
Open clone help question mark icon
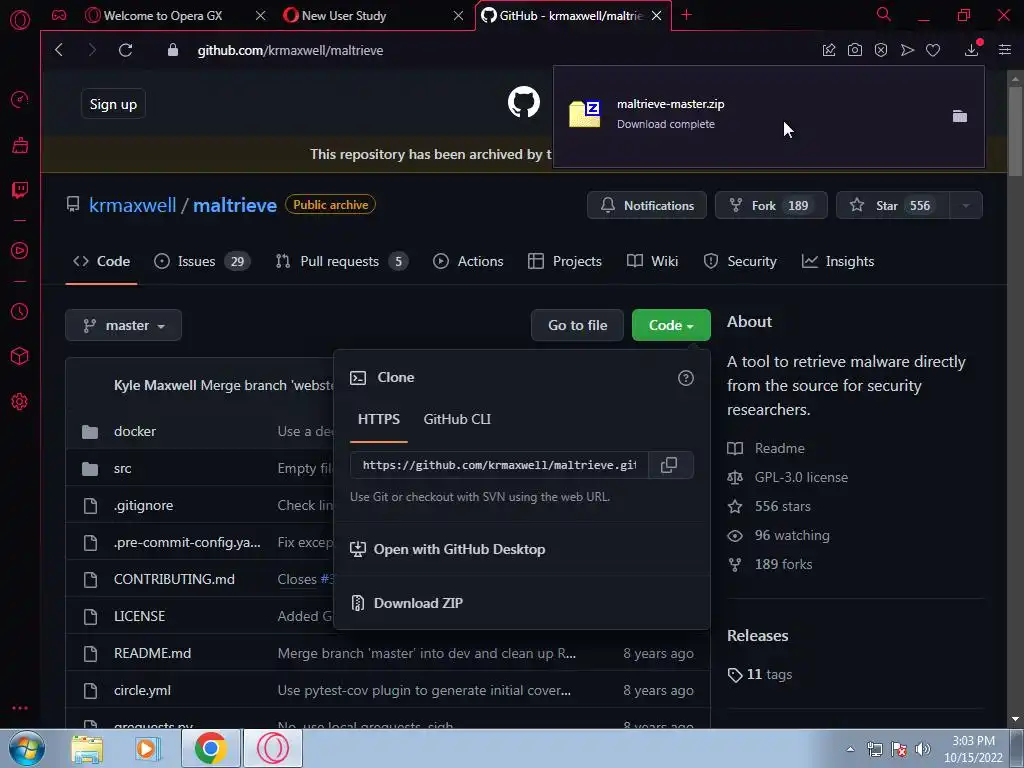pyautogui.click(x=686, y=377)
